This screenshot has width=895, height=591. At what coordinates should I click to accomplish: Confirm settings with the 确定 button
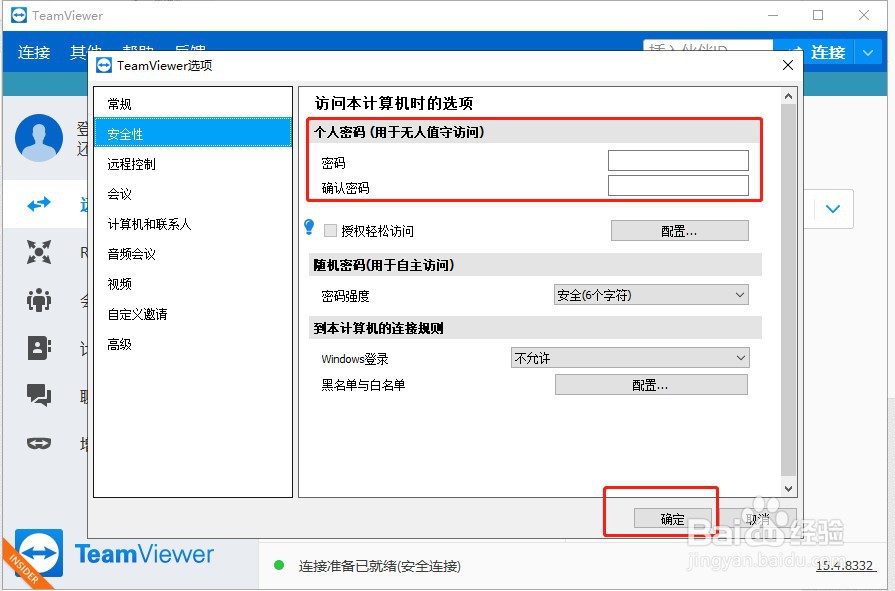tap(671, 519)
